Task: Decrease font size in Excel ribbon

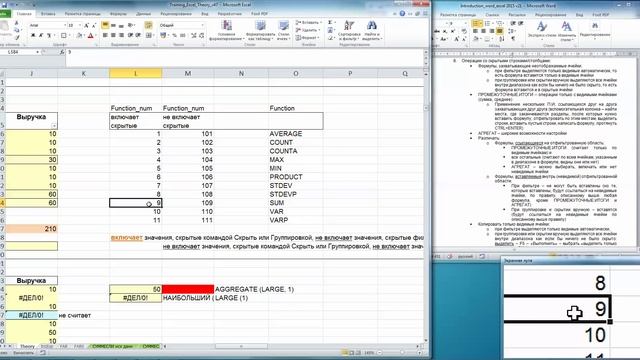Action: click(x=94, y=25)
